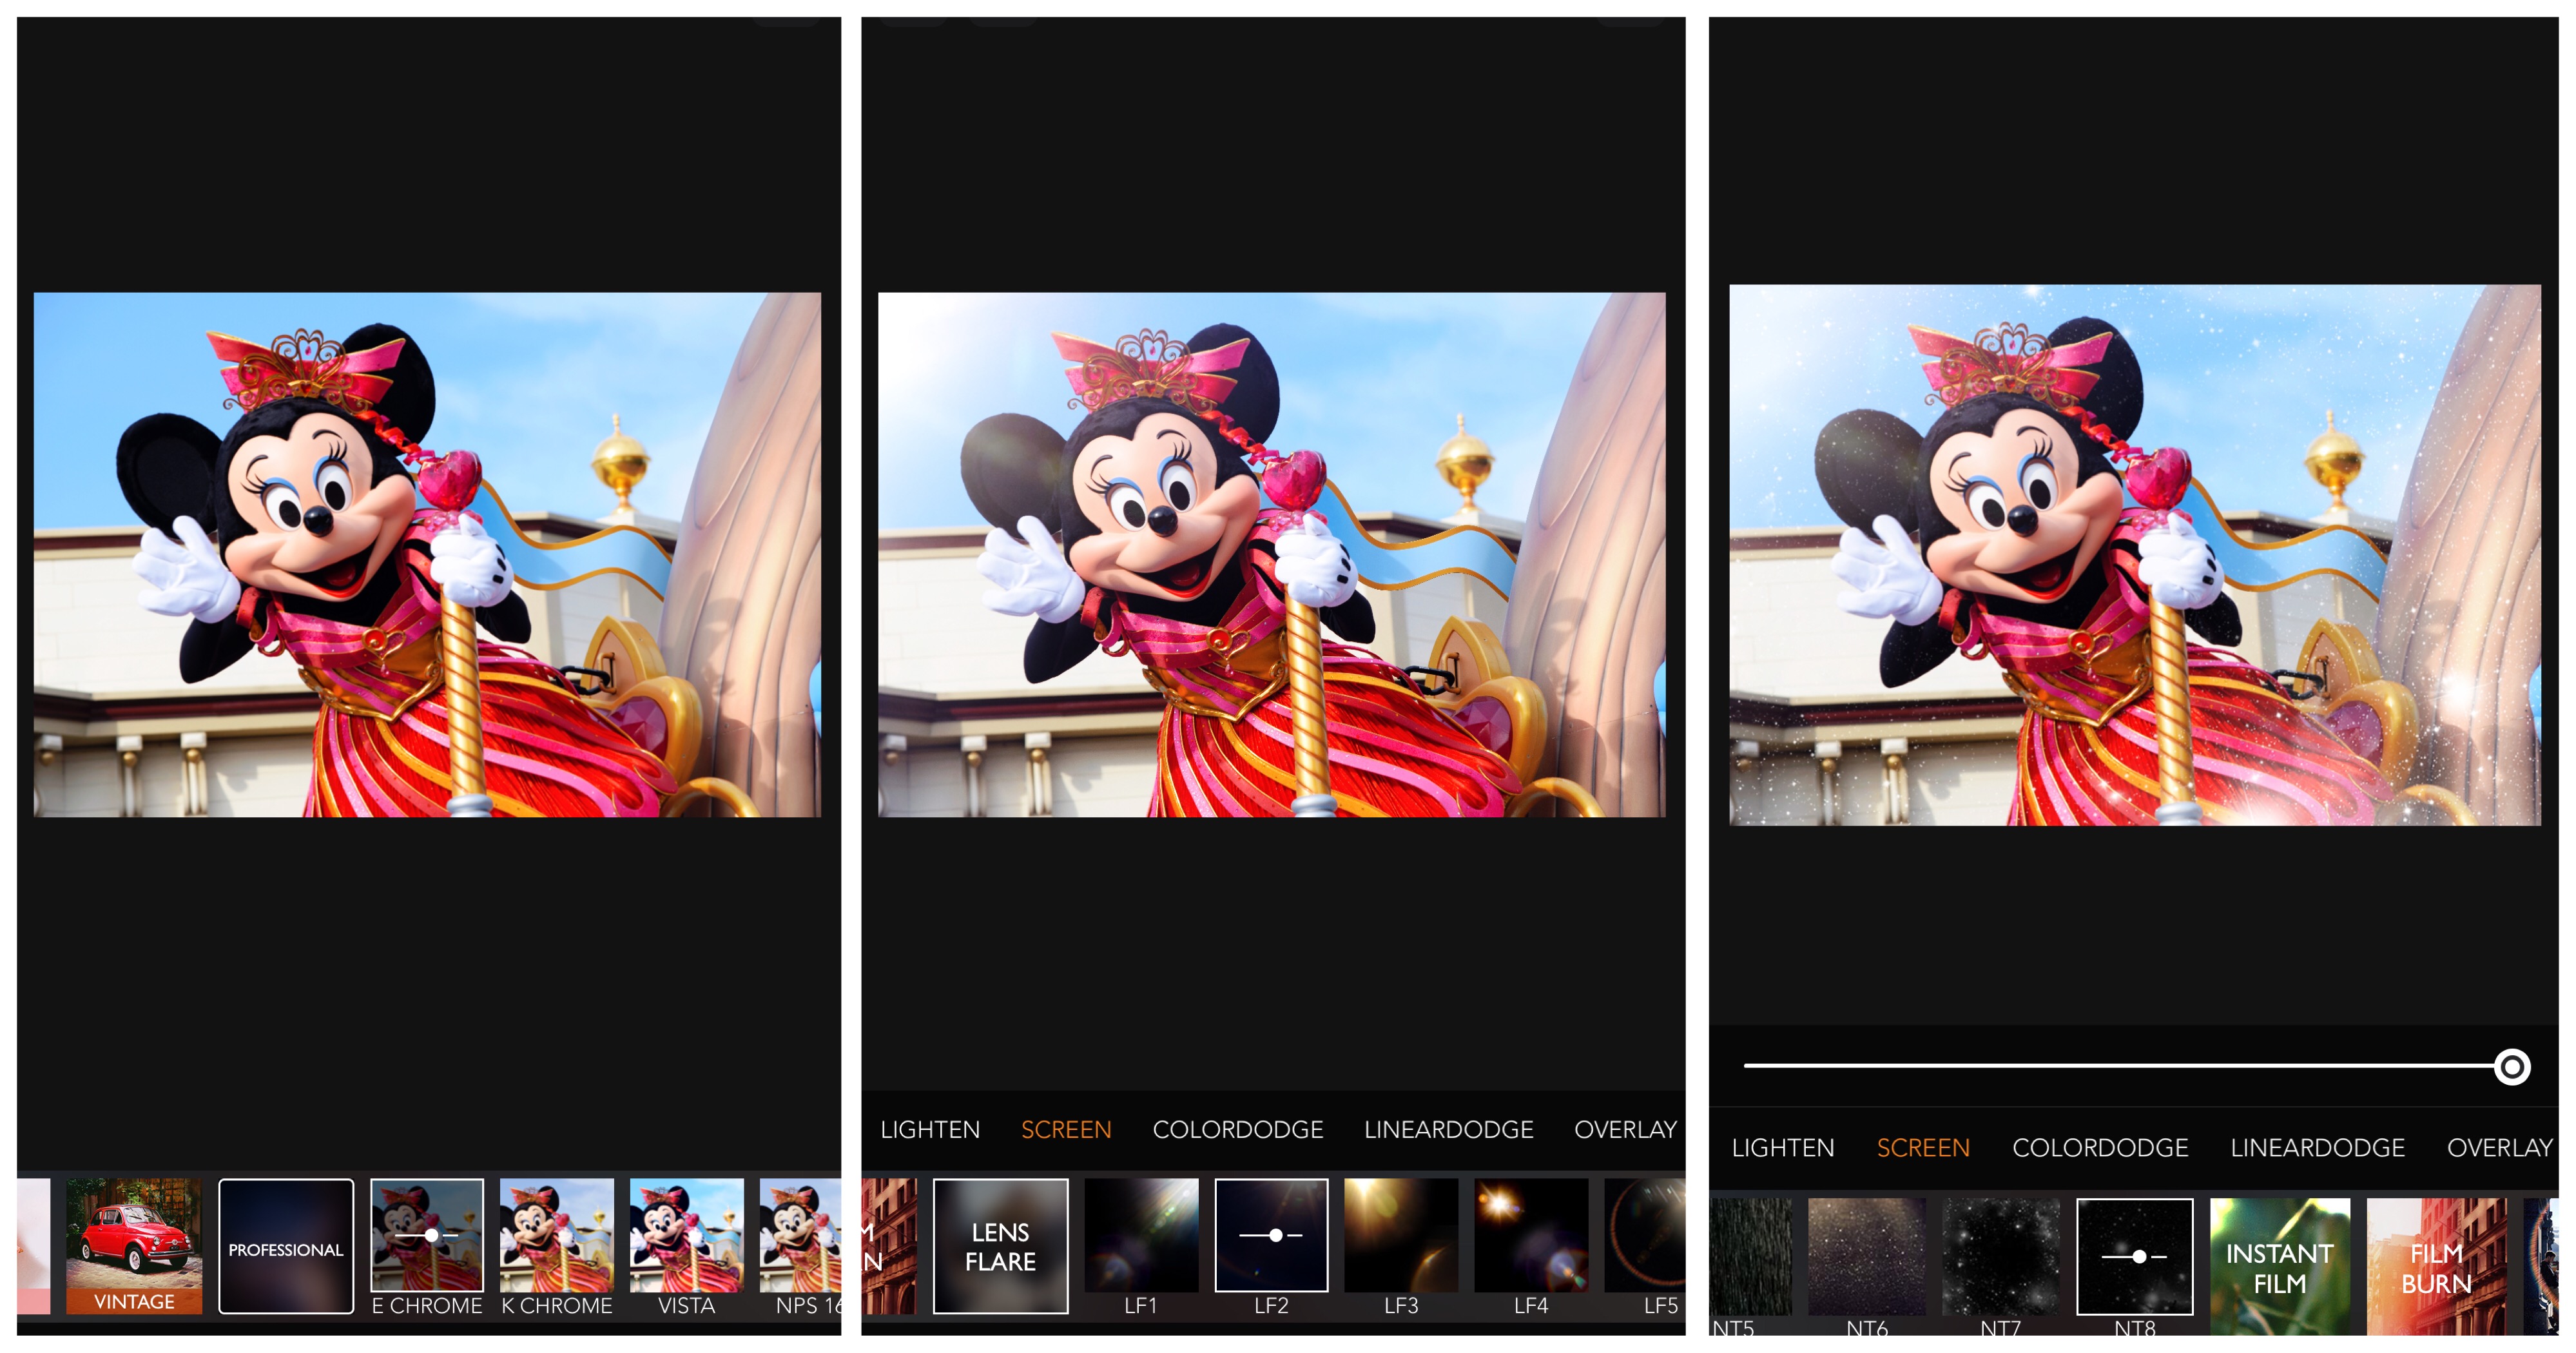Click the intensity slider handle in right screen

pos(2512,1066)
